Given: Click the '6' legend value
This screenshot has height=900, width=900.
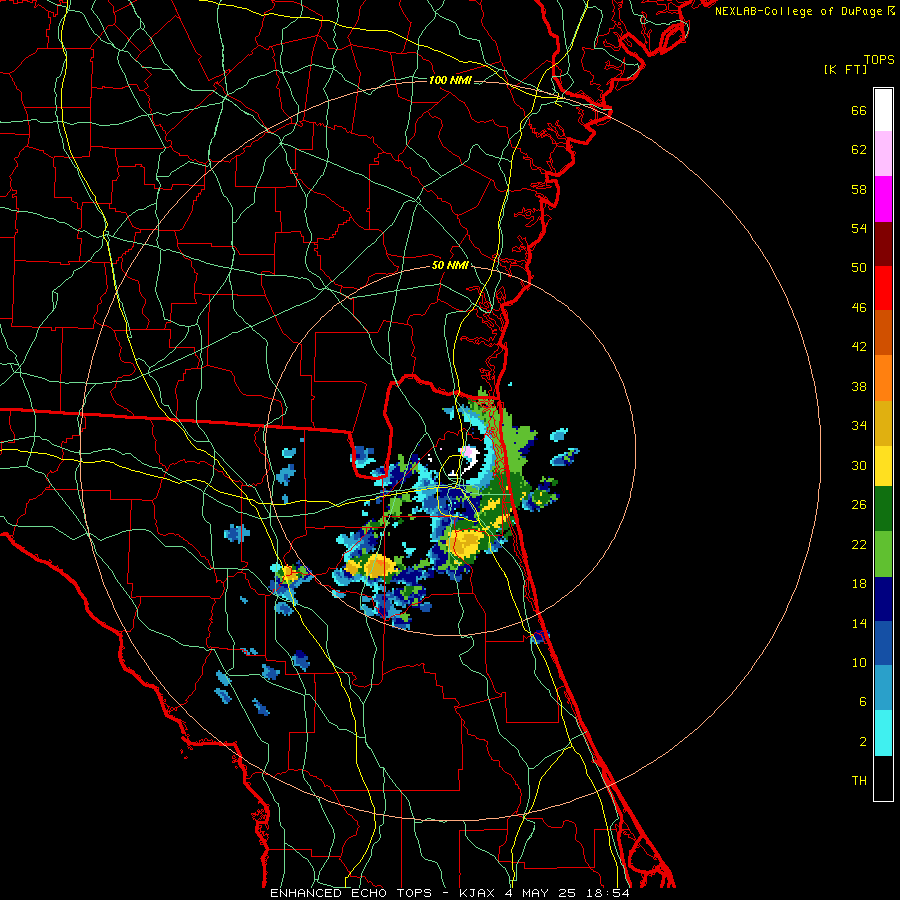Looking at the screenshot, I should coord(863,702).
